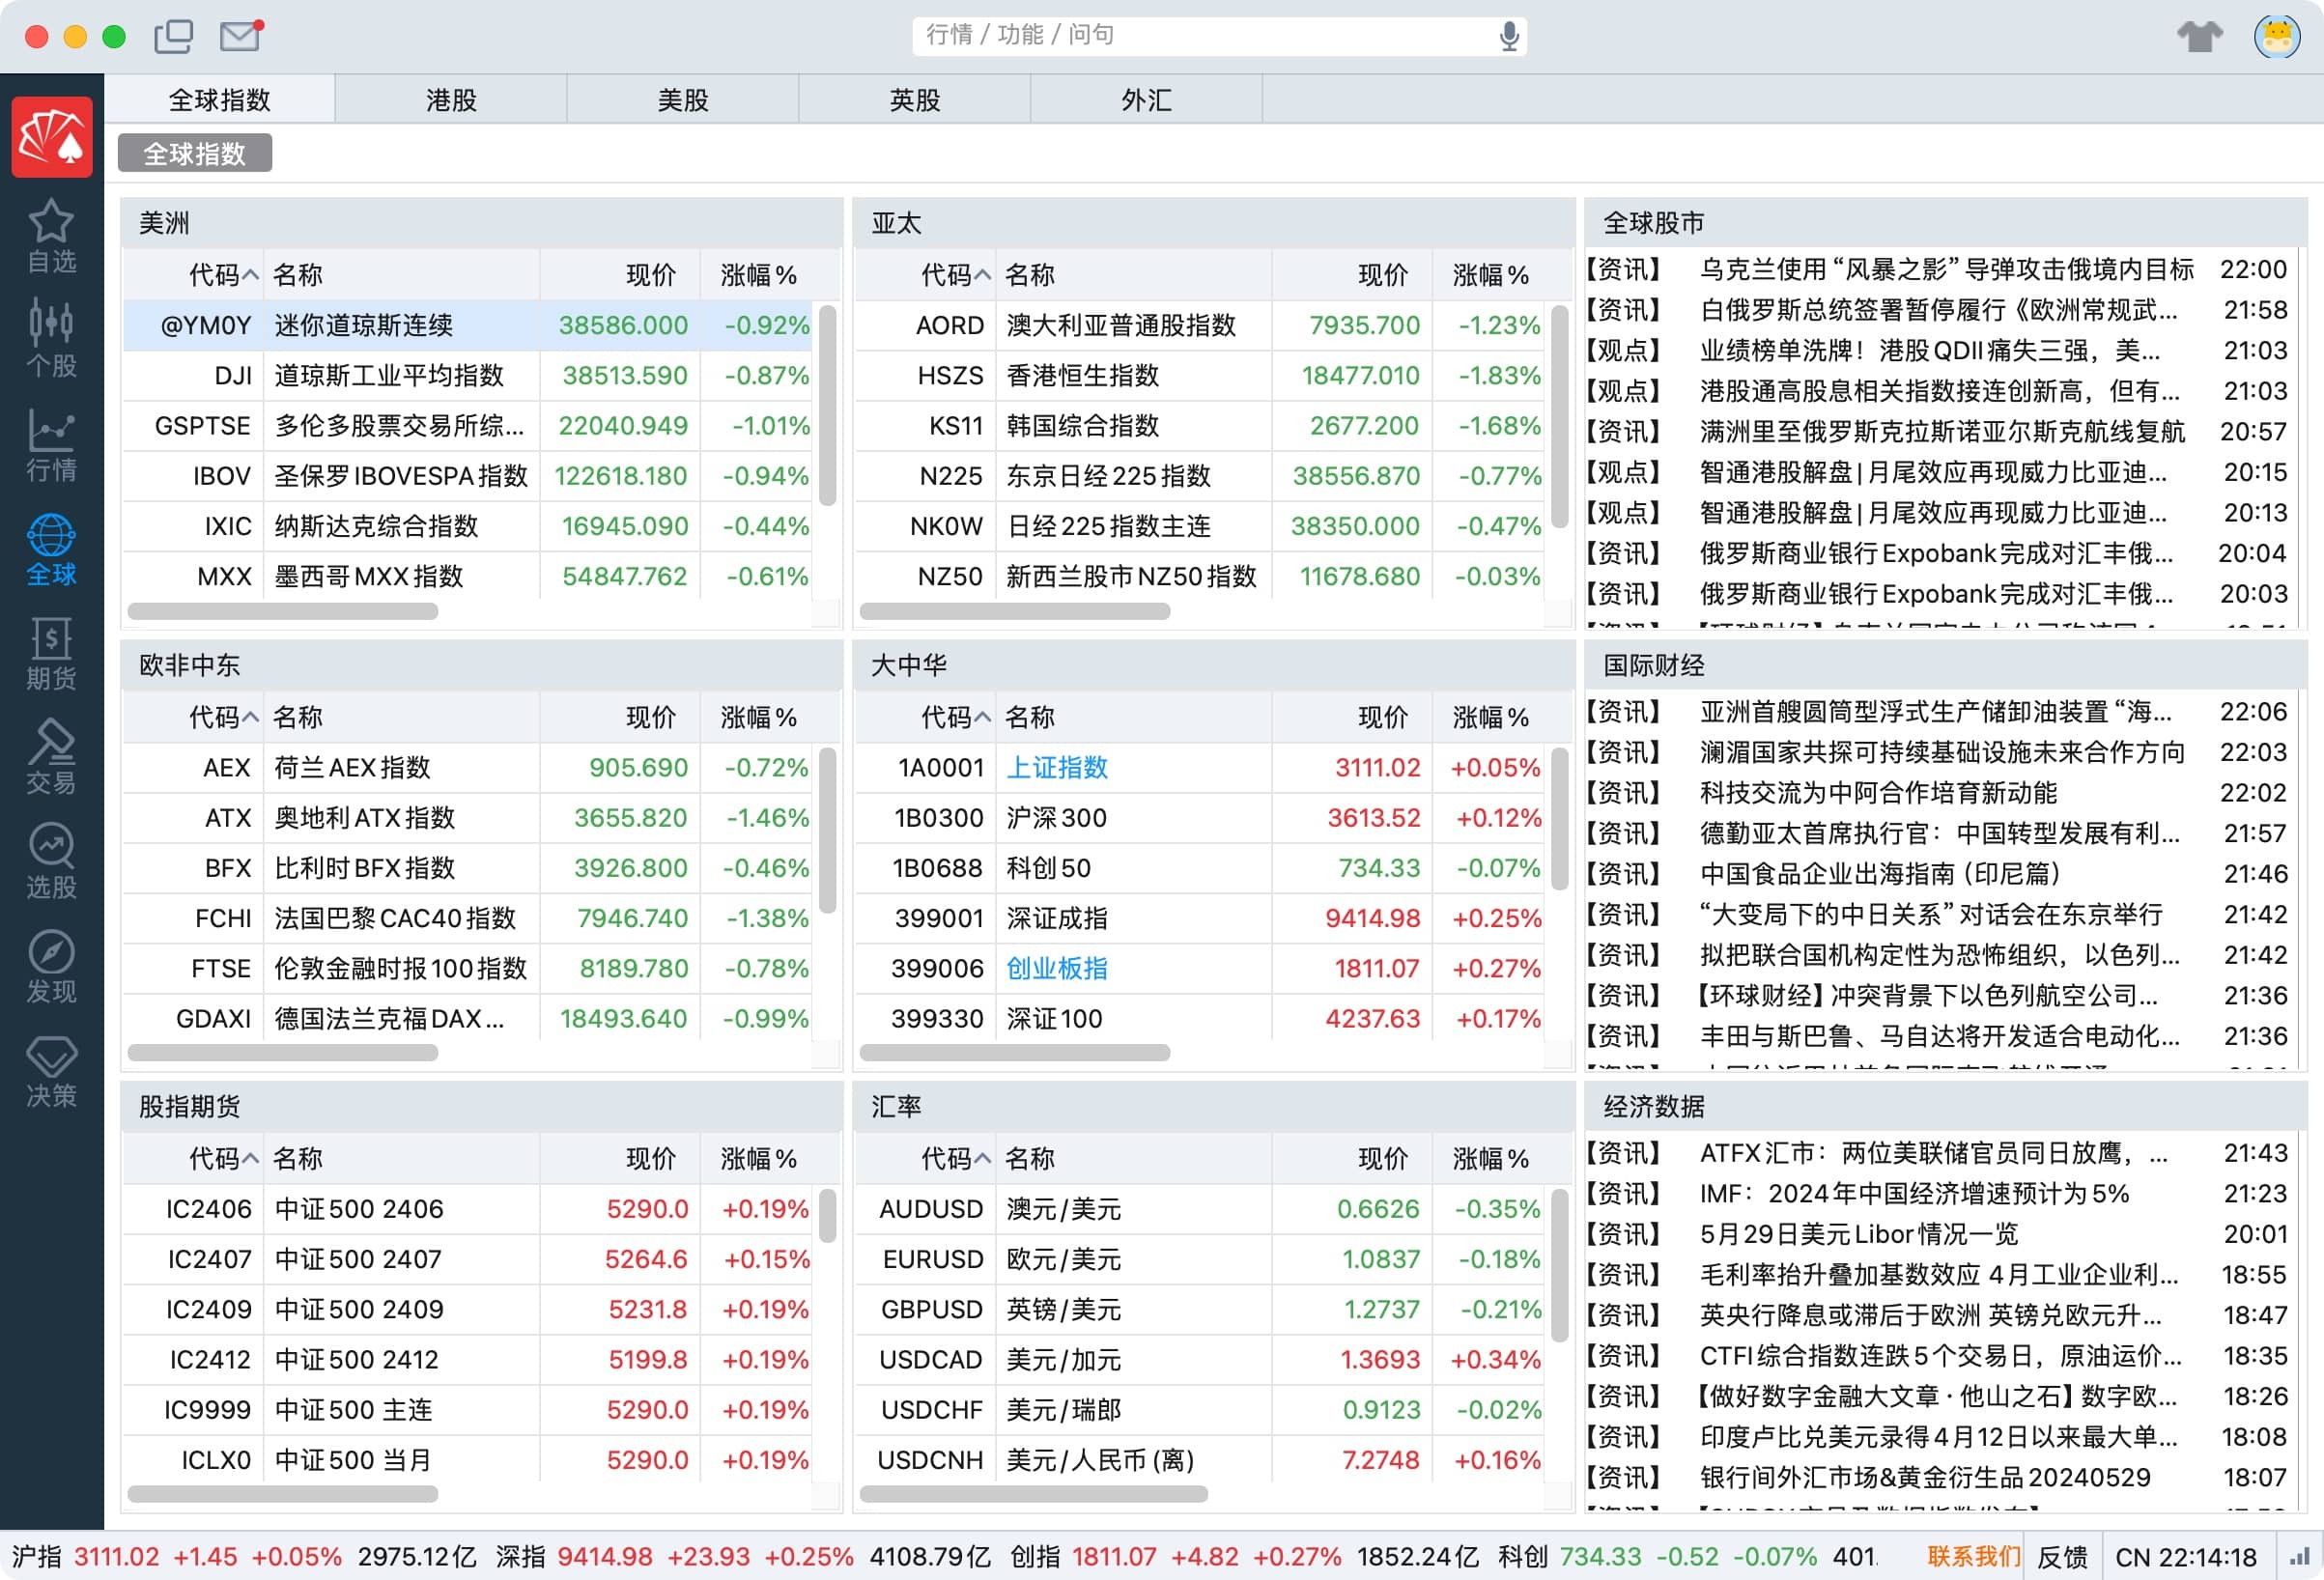
Task: Click the red app logo icon
Action: pyautogui.click(x=52, y=137)
